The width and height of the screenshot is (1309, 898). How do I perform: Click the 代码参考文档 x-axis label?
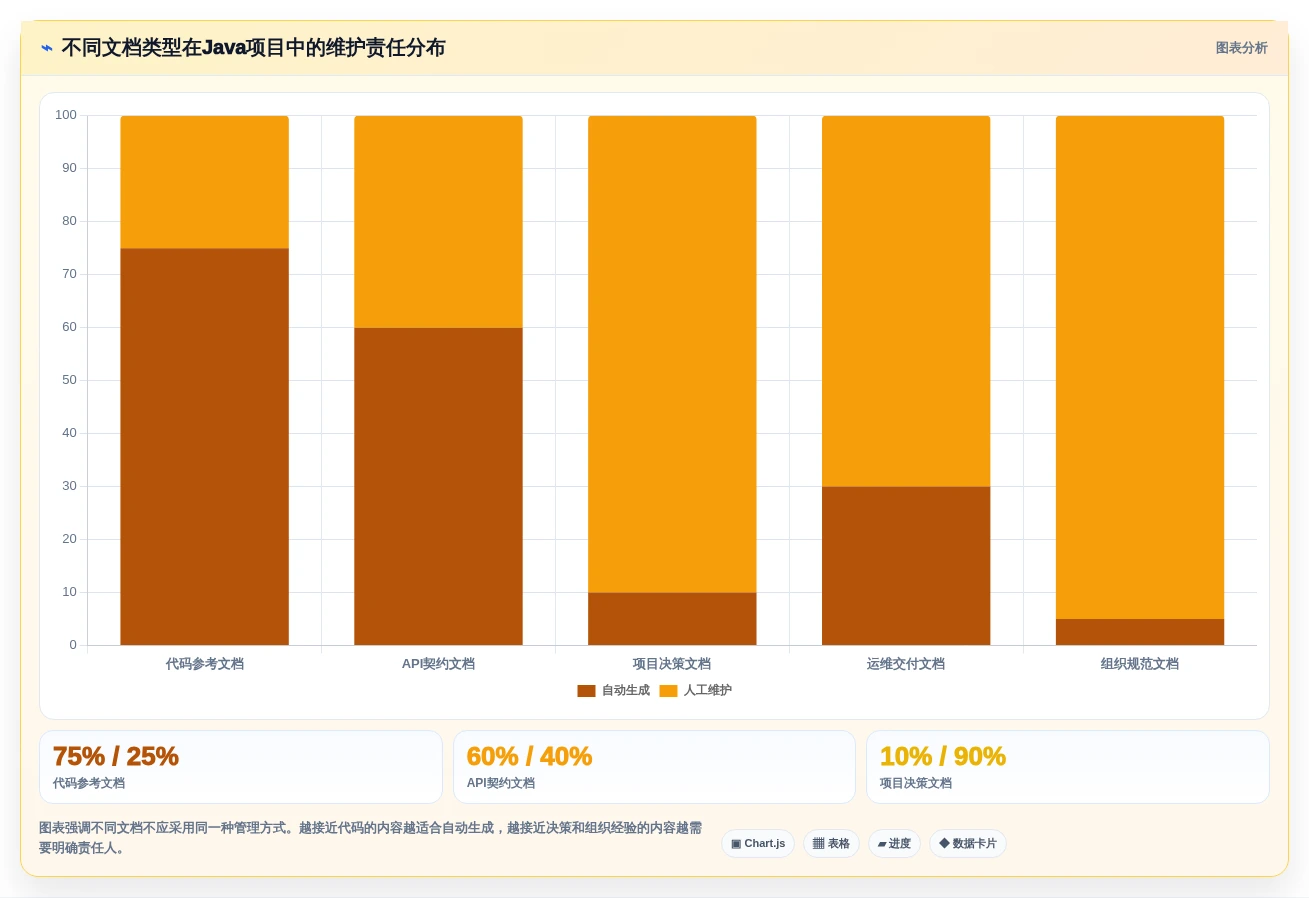205,664
